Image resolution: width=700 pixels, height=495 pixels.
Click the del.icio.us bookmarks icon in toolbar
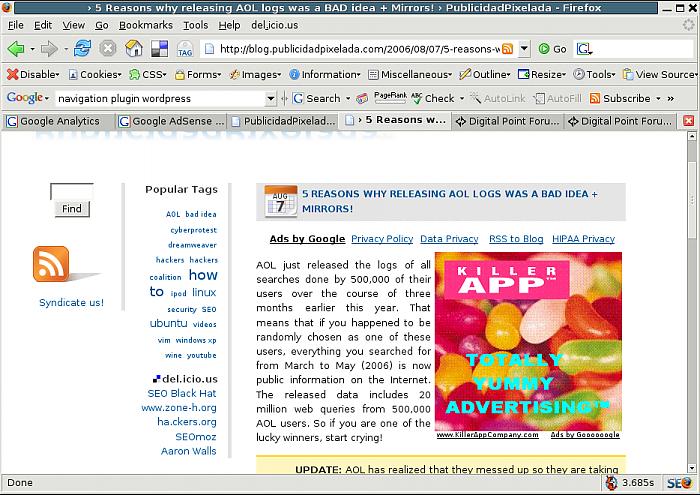click(159, 49)
